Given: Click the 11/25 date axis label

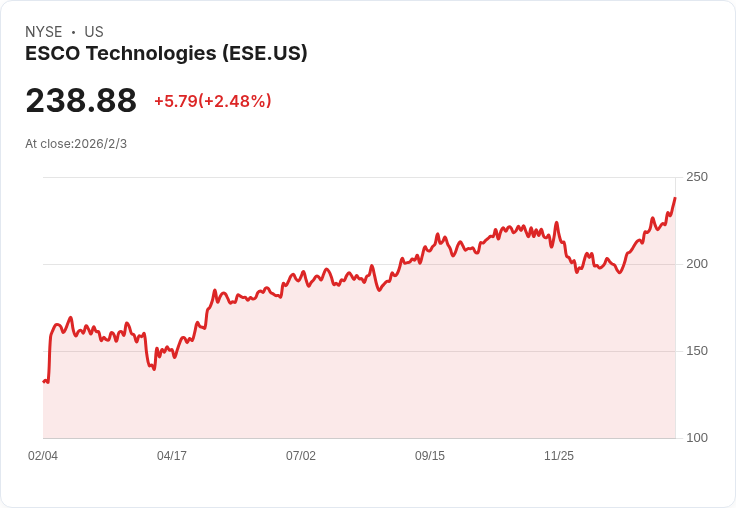Looking at the screenshot, I should click(x=559, y=456).
